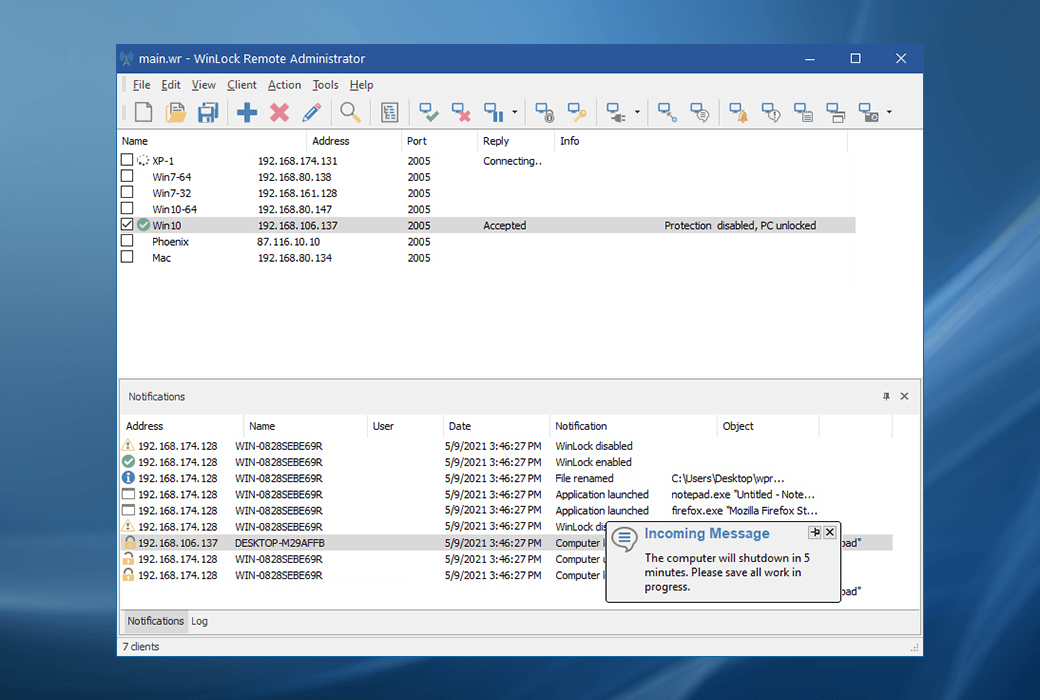Add a client with the blue plus
Screen dimensions: 1040x700
(x=247, y=112)
